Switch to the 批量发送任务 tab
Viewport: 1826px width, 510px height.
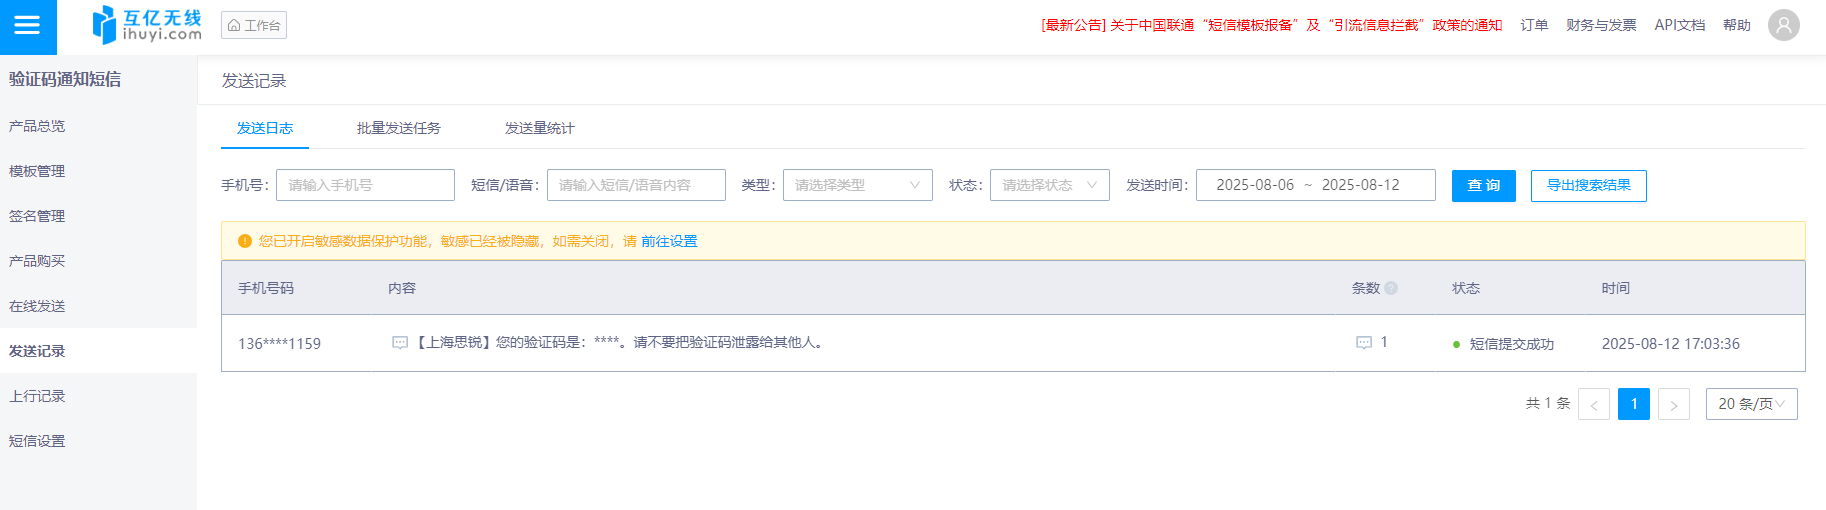[398, 128]
